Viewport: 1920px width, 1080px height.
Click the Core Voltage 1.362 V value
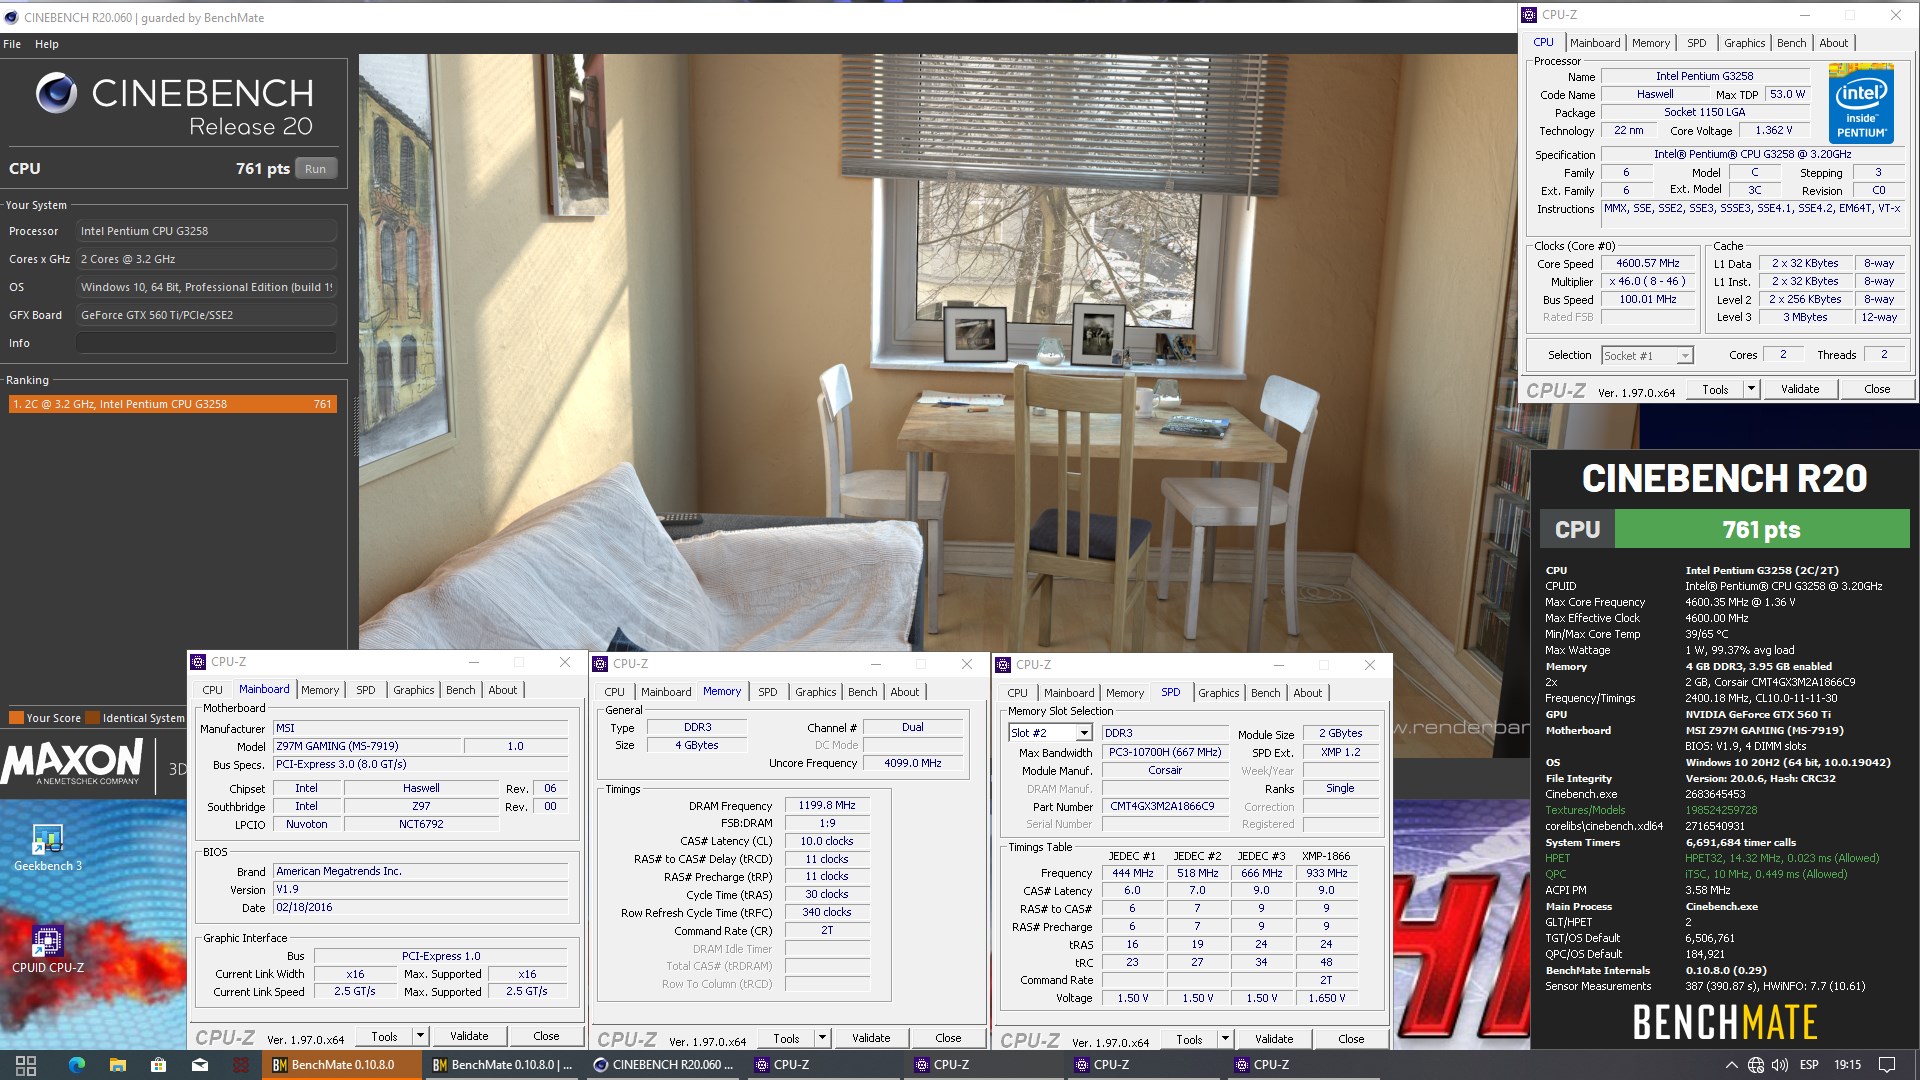pos(1773,130)
